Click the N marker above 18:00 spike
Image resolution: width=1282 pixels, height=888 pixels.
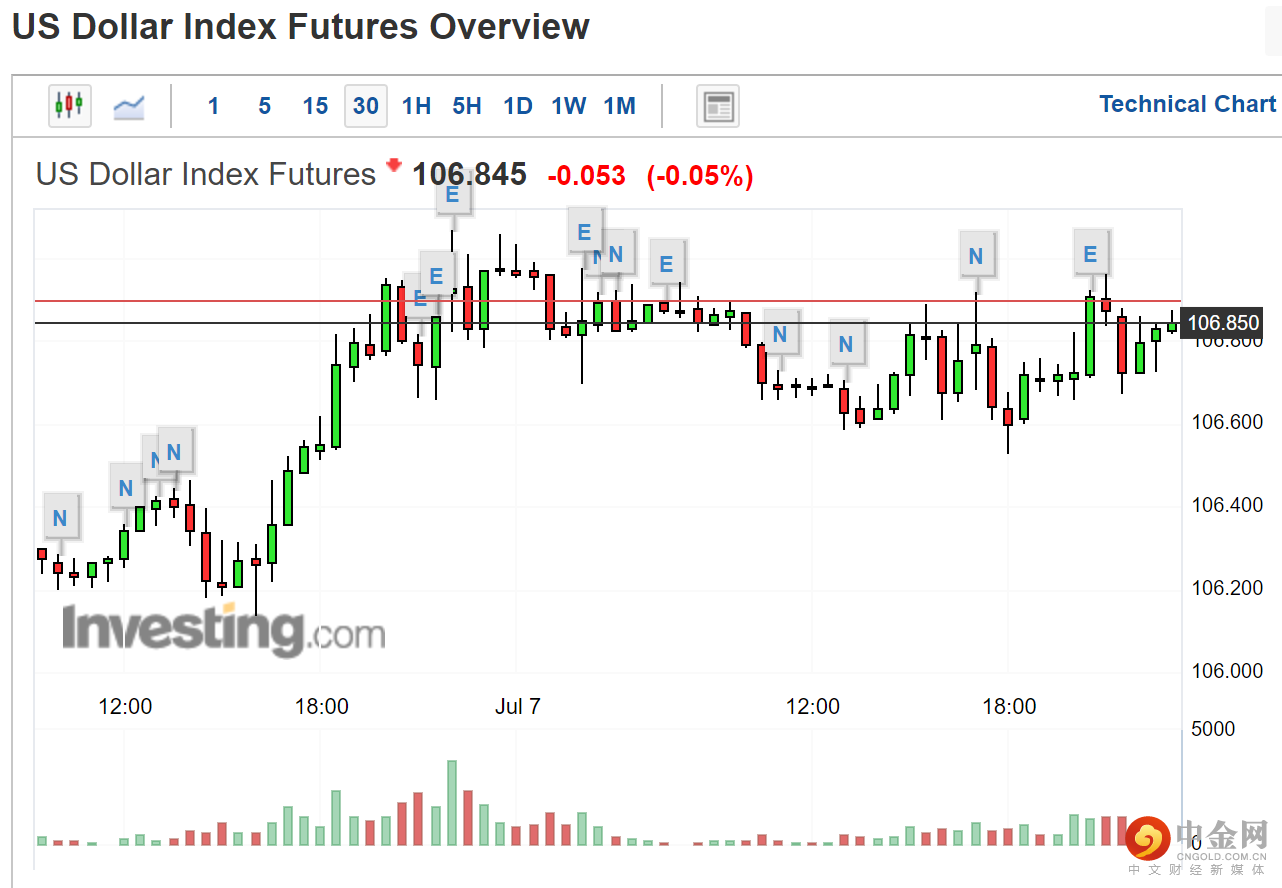(x=976, y=256)
